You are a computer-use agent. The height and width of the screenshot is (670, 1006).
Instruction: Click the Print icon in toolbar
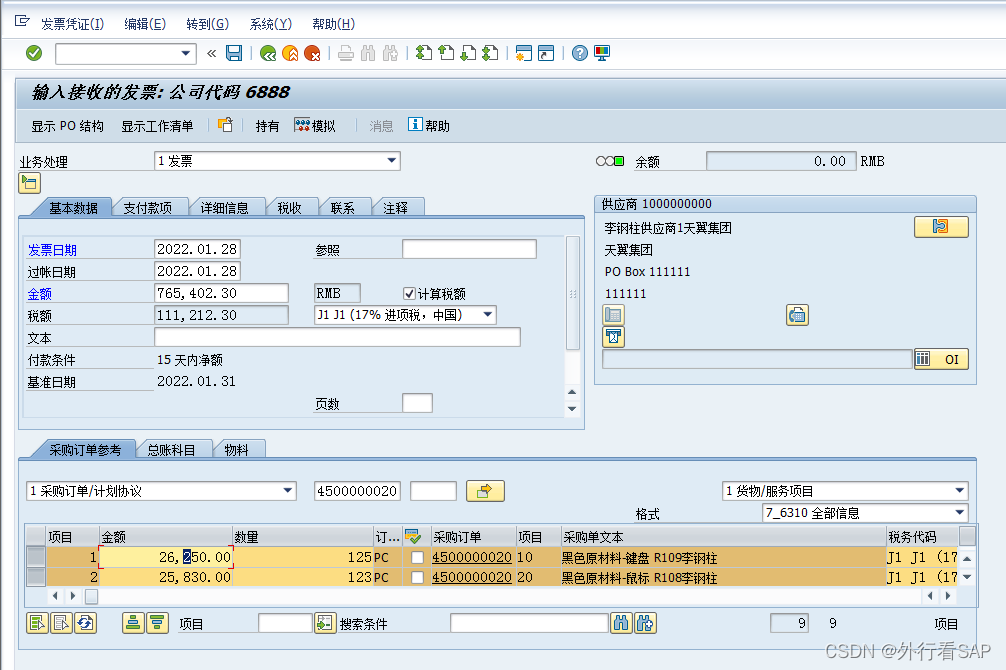pyautogui.click(x=346, y=53)
